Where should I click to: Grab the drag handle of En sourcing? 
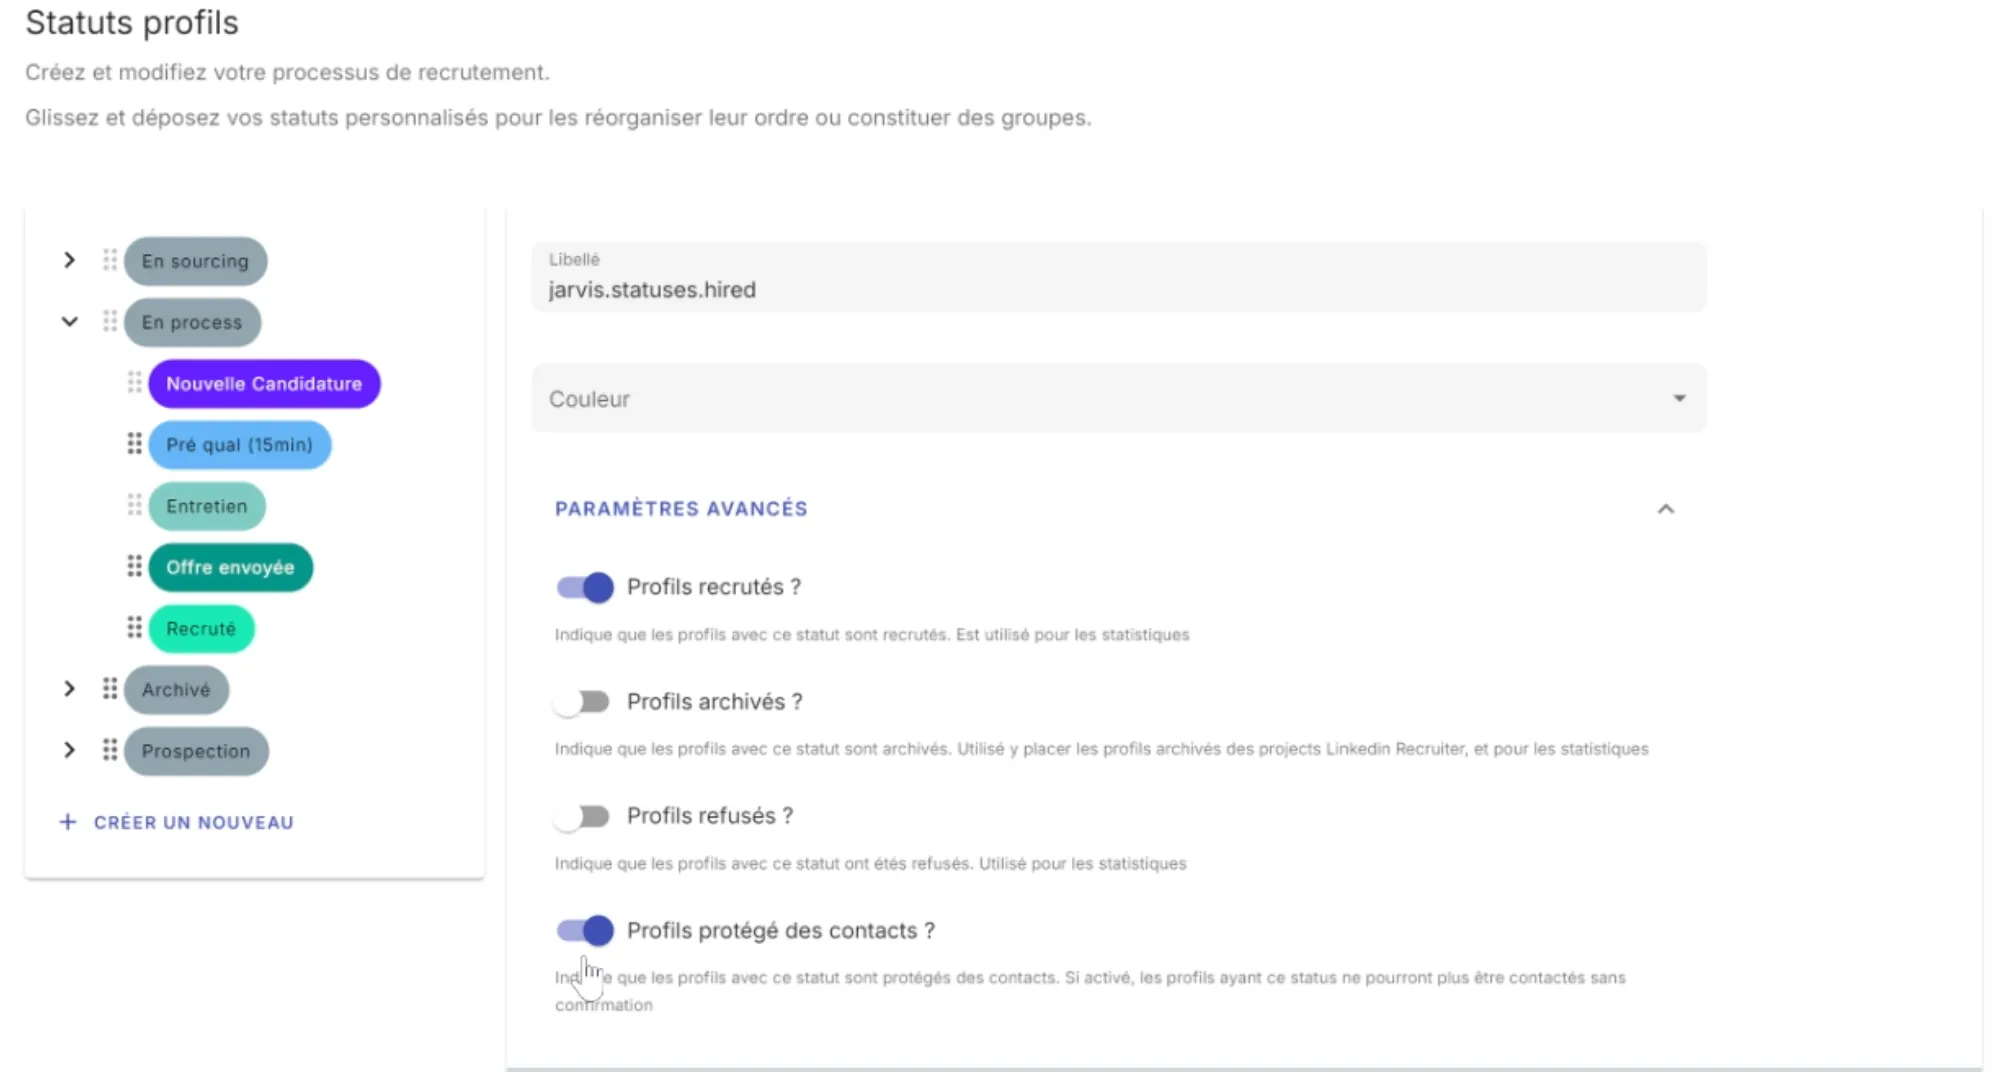pos(111,261)
